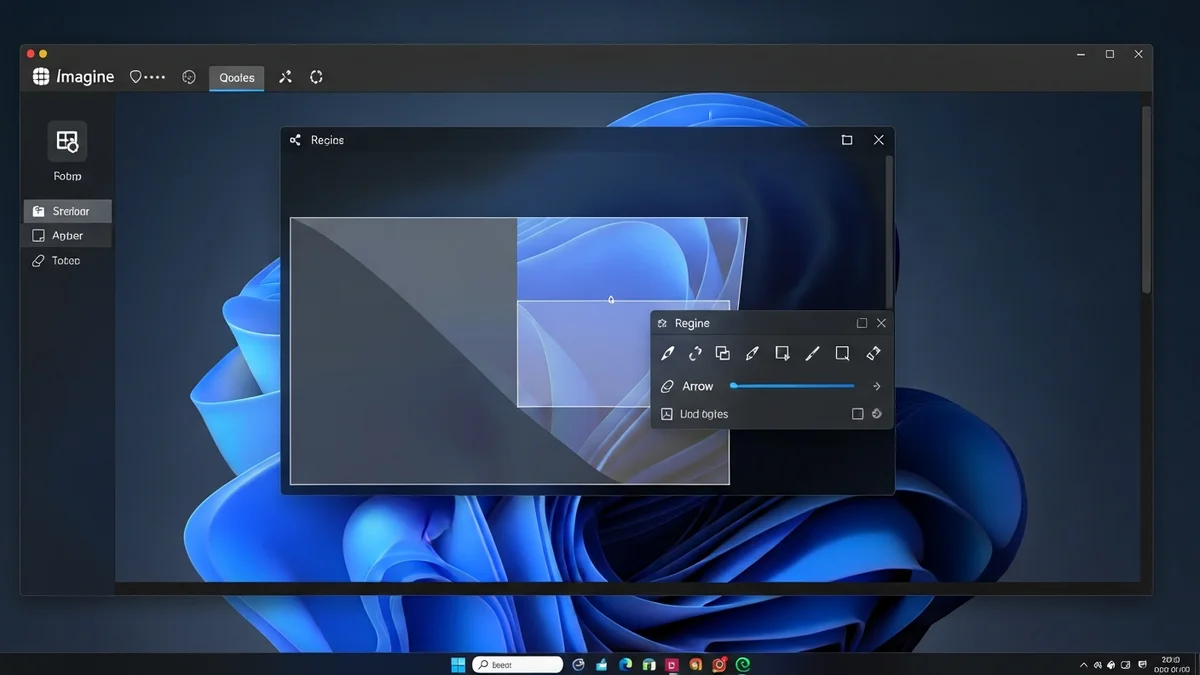Maximize the Regins window
Image resolution: width=1200 pixels, height=675 pixels.
[x=847, y=140]
